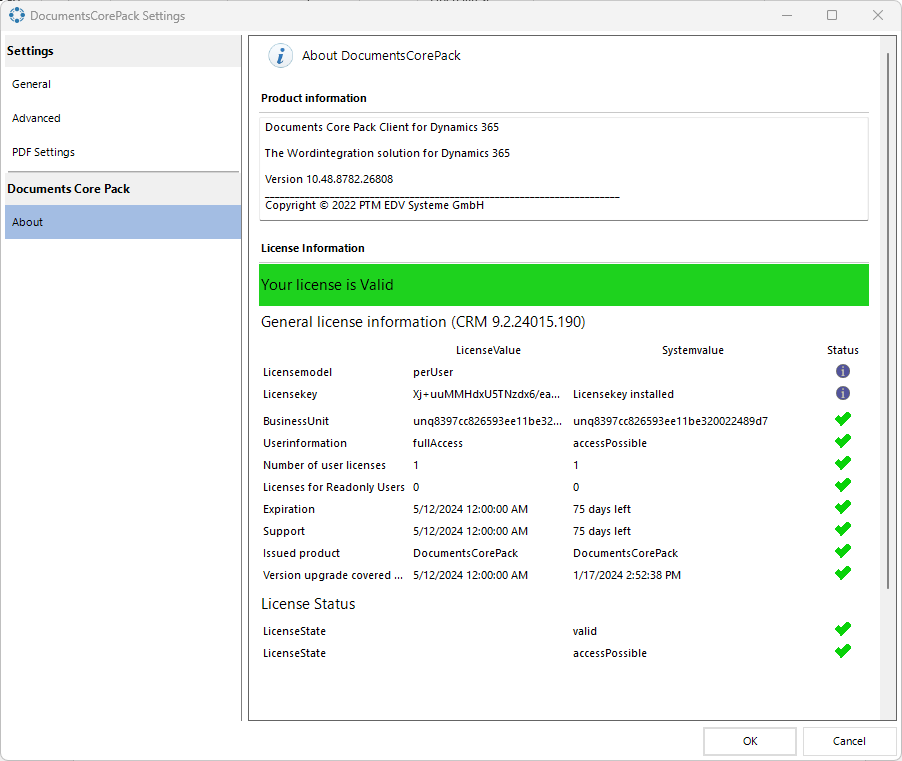The width and height of the screenshot is (902, 761).
Task: Select the 'Version 10.48.8782.26808' text
Action: point(328,179)
